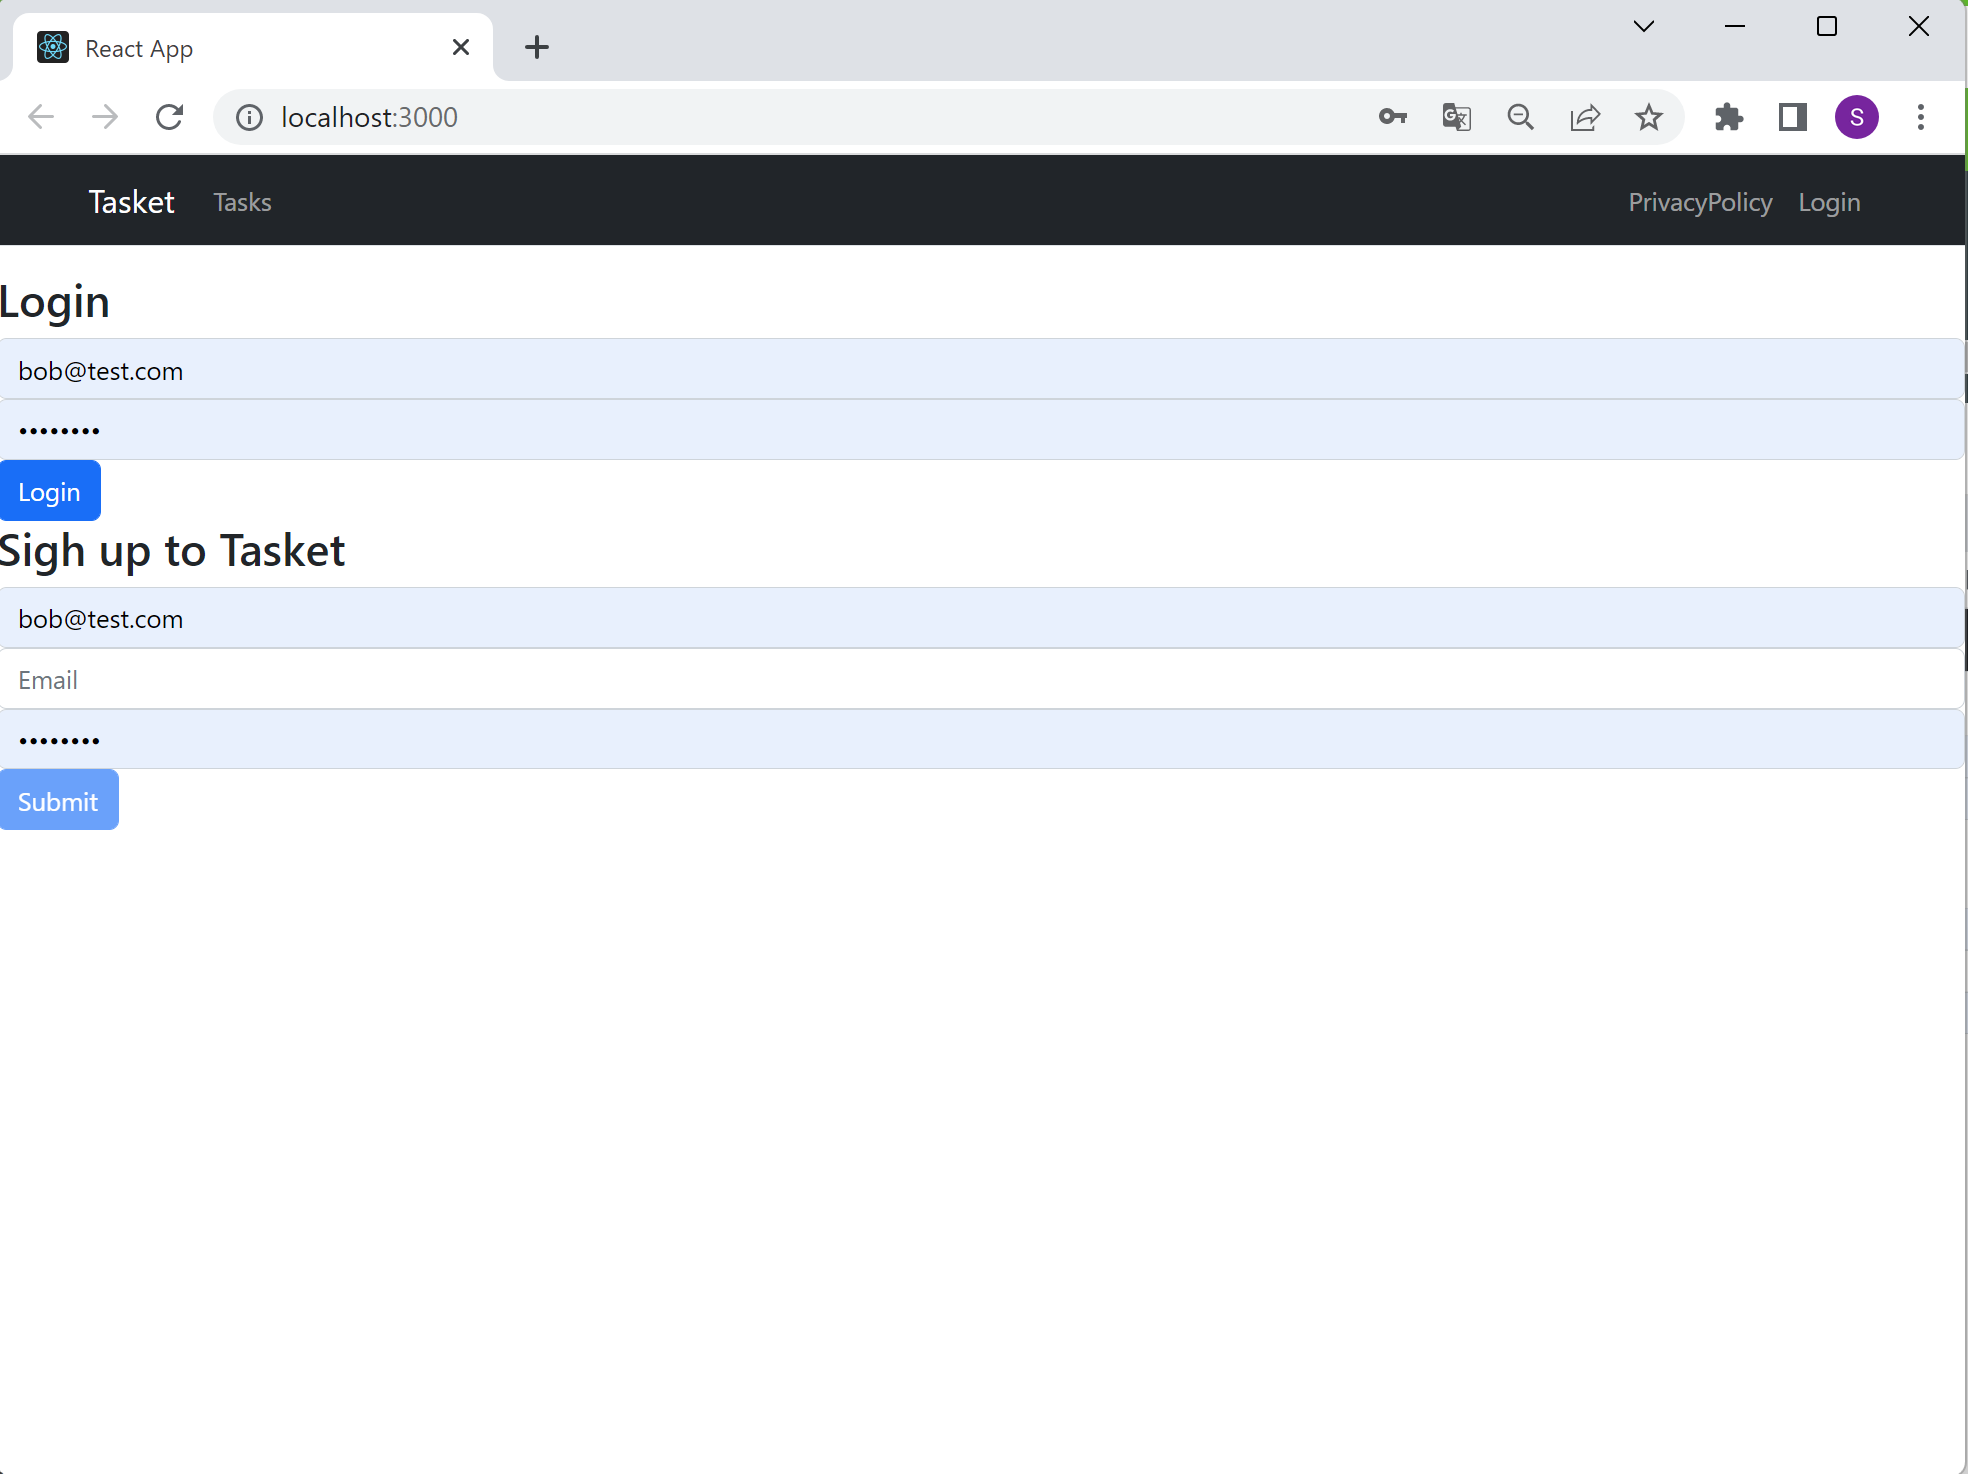
Task: Bookmark page with the star icon
Action: click(x=1648, y=117)
